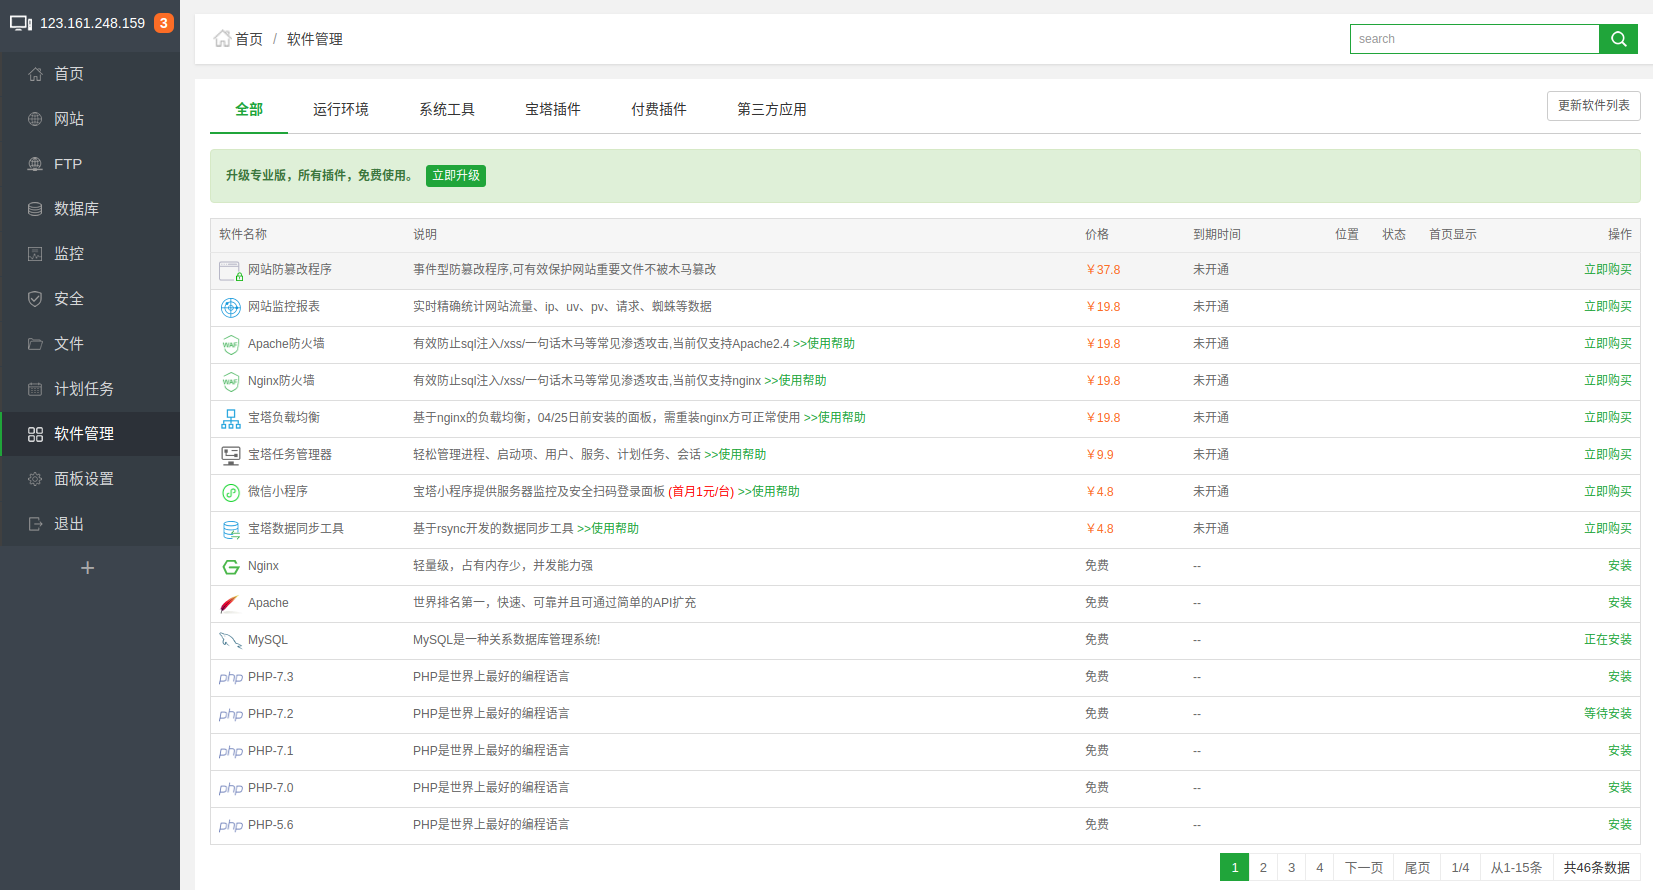Click 等待安装 in the PHP-7.2 row
Viewport: 1653px width, 890px height.
(1608, 714)
